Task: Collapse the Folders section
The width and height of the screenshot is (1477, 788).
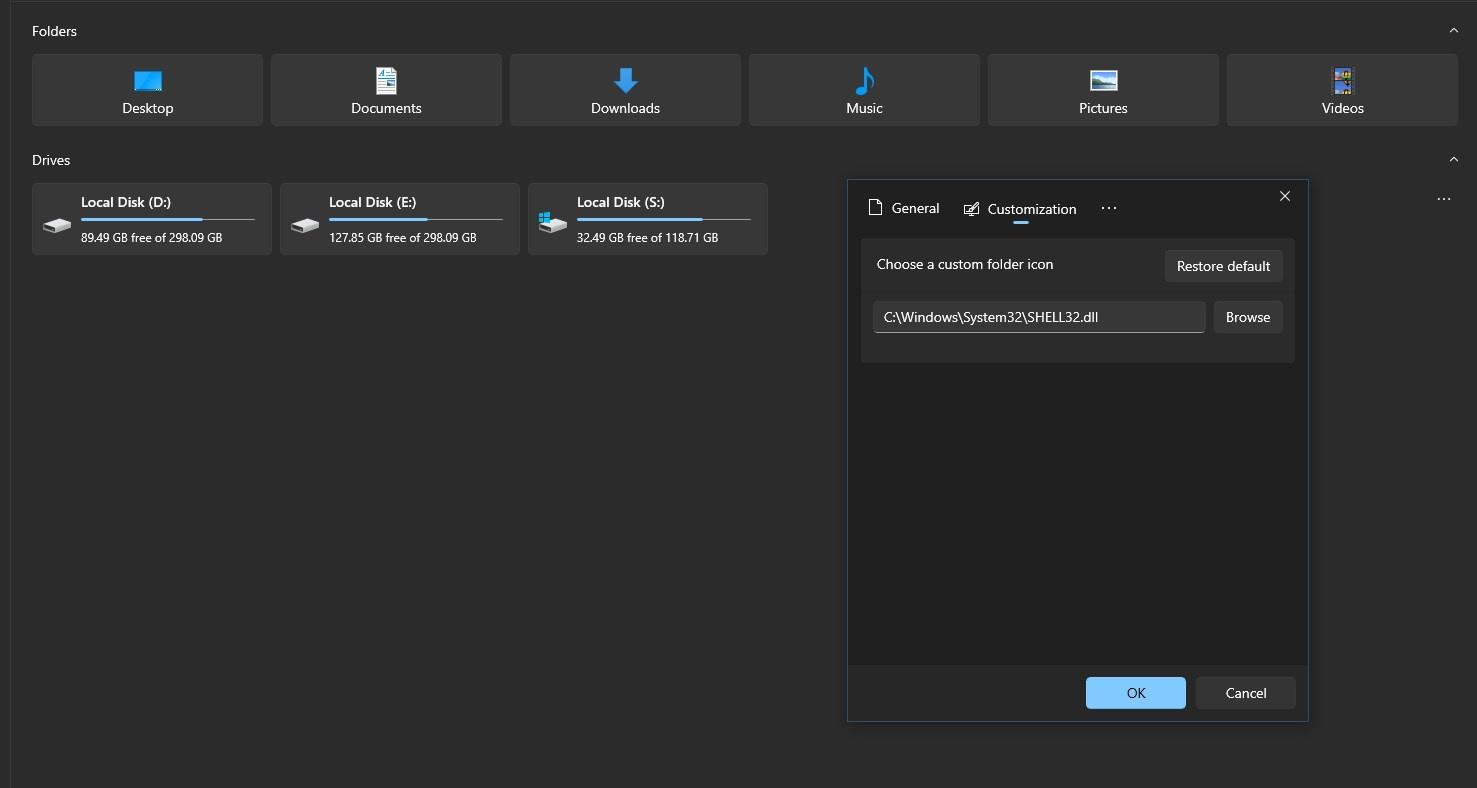Action: click(x=1454, y=31)
